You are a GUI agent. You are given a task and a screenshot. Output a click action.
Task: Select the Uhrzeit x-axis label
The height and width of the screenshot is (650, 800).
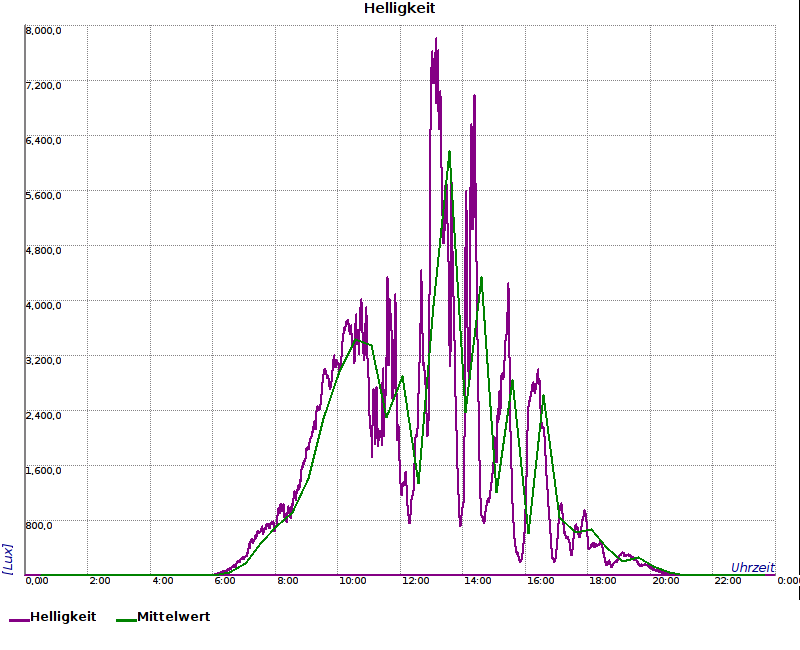(752, 567)
